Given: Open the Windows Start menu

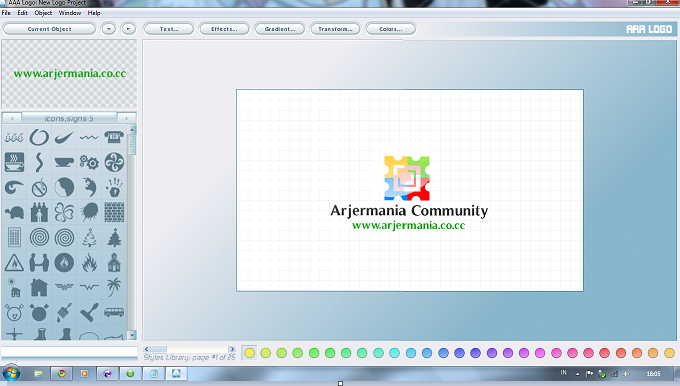Looking at the screenshot, I should click(11, 373).
